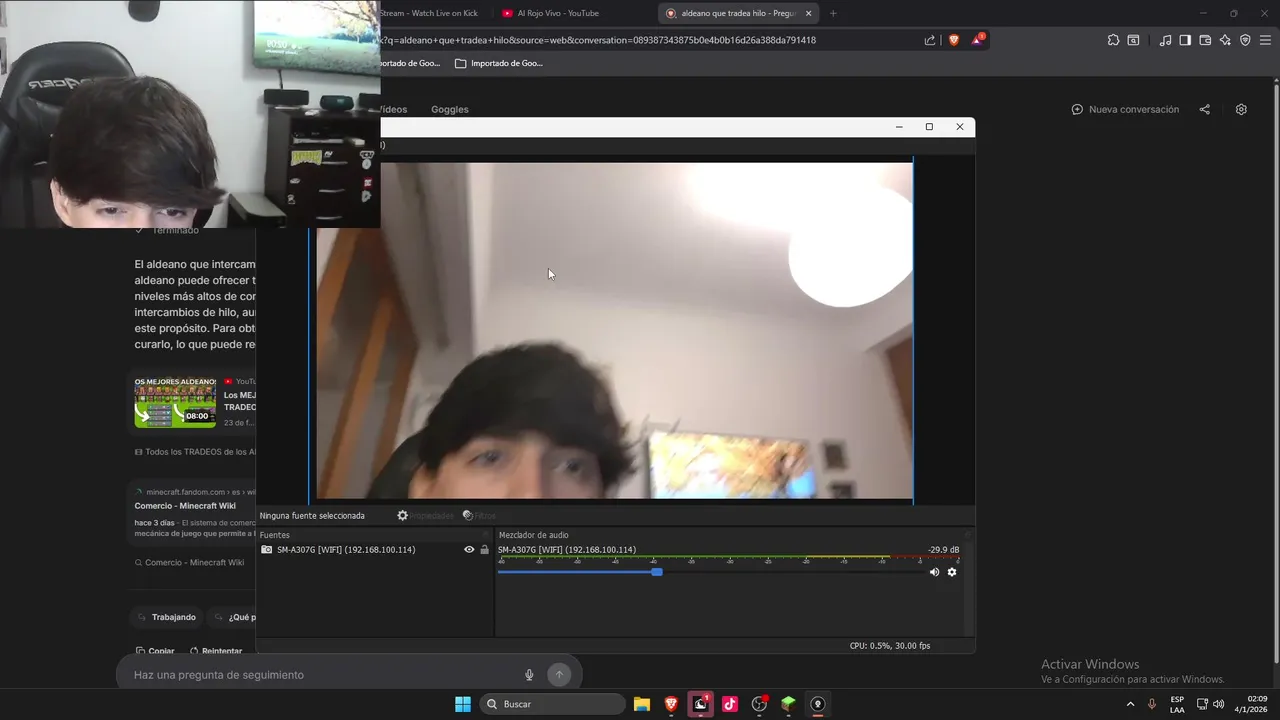Maximize the OBS preview window
The image size is (1280, 720).
[929, 127]
